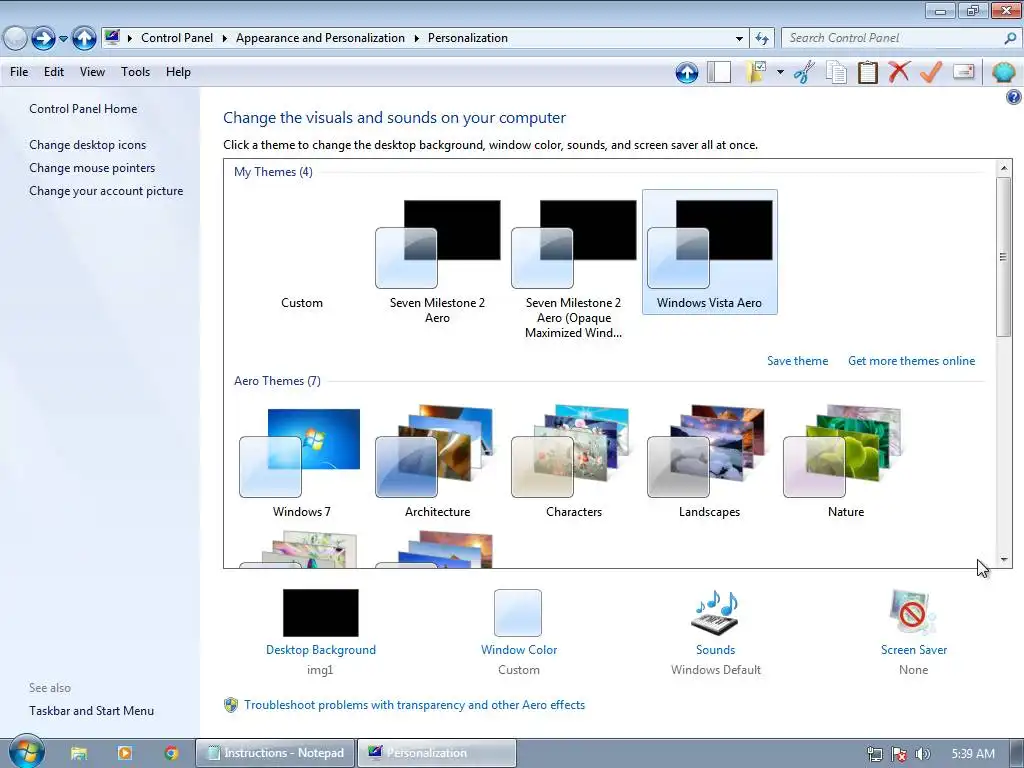Click the Action Center flag tray icon

pos(899,754)
